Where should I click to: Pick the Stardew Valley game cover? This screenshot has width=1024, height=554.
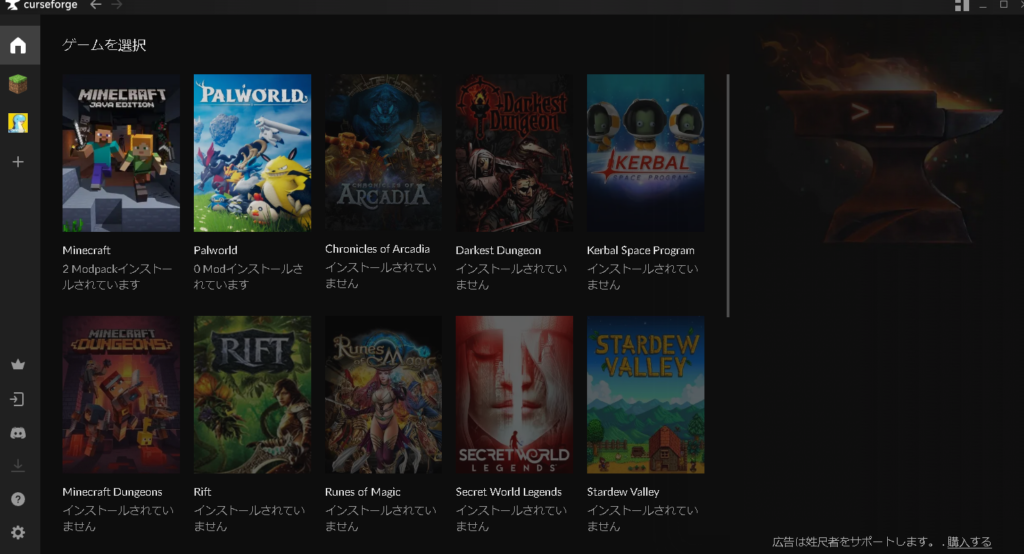click(x=645, y=395)
